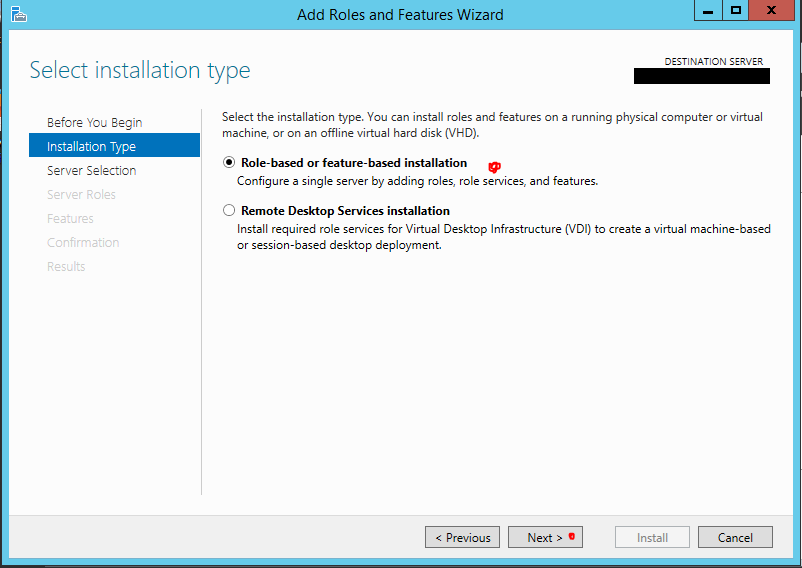This screenshot has height=568, width=802.
Task: Click the greyed-out Install button
Action: click(652, 537)
